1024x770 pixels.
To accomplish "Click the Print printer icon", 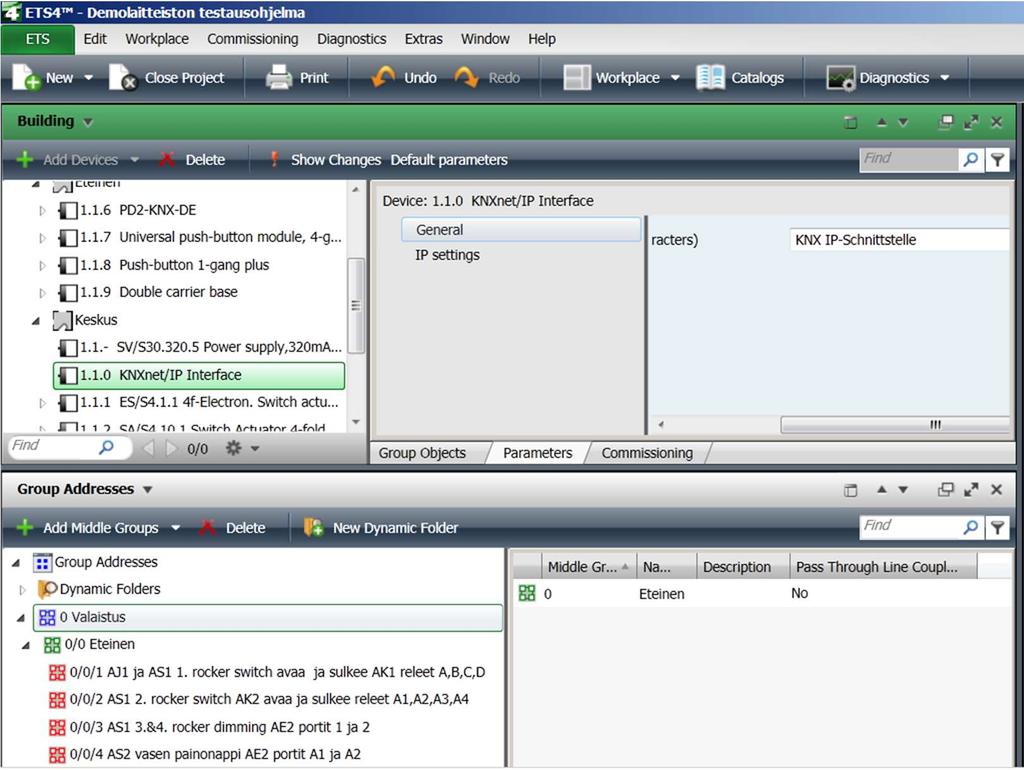I will pos(279,77).
